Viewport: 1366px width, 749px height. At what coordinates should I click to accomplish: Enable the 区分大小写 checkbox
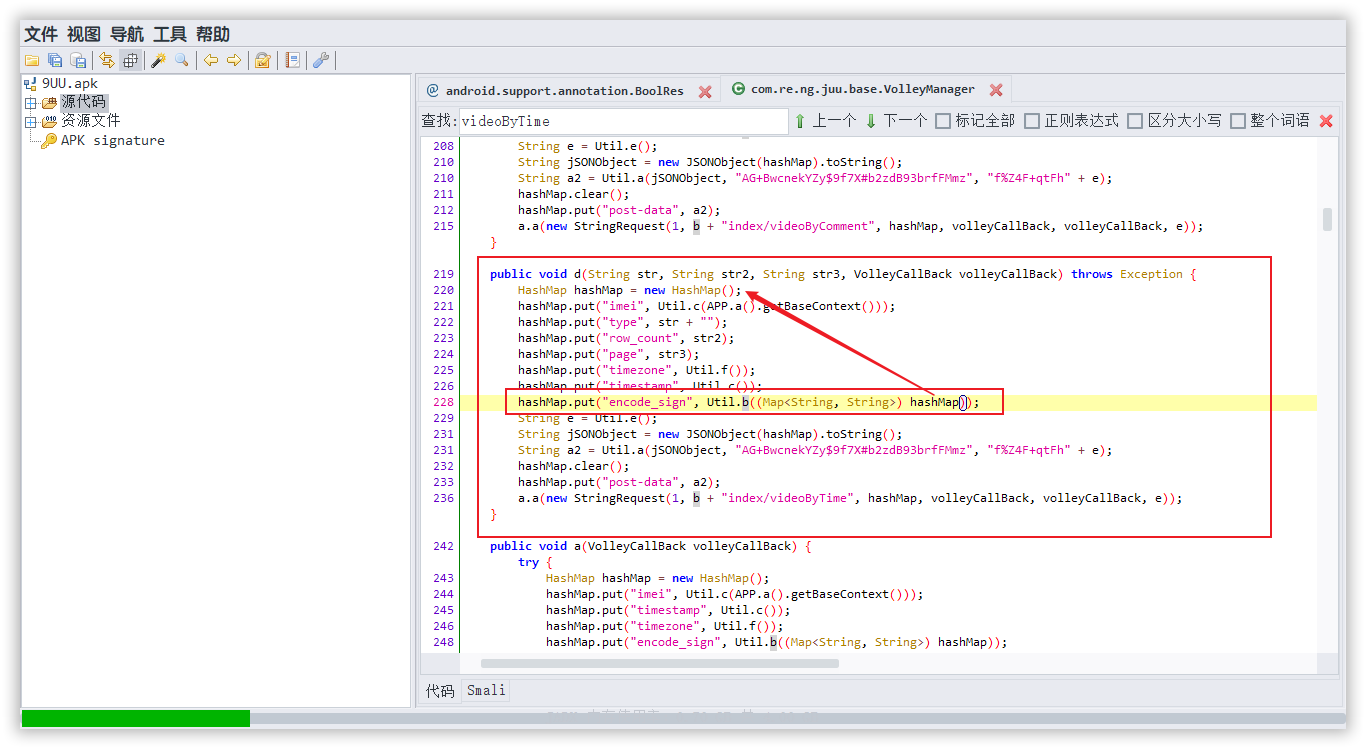click(1135, 121)
